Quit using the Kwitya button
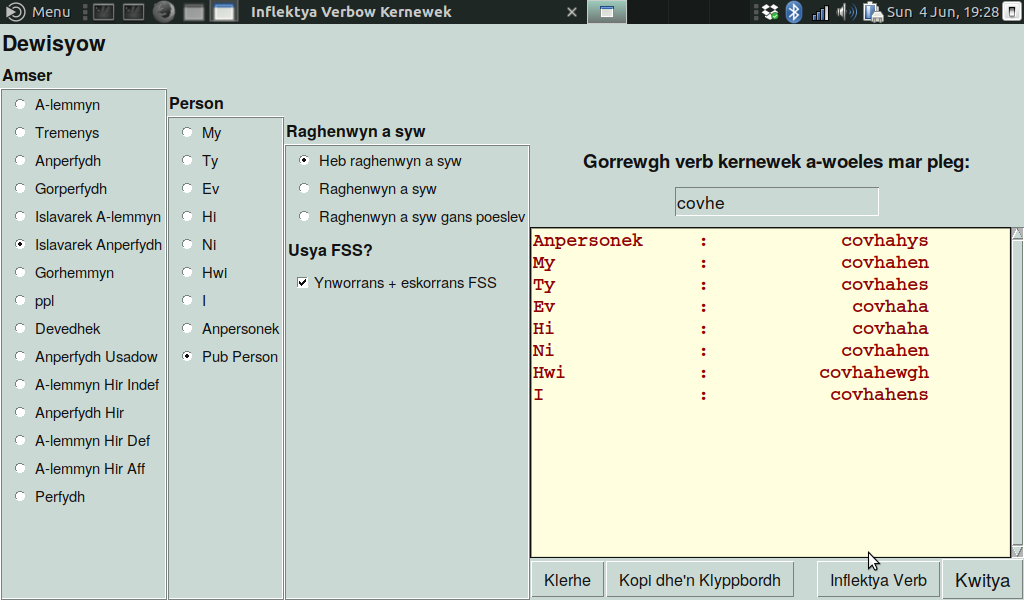The width and height of the screenshot is (1024, 600). 982,580
